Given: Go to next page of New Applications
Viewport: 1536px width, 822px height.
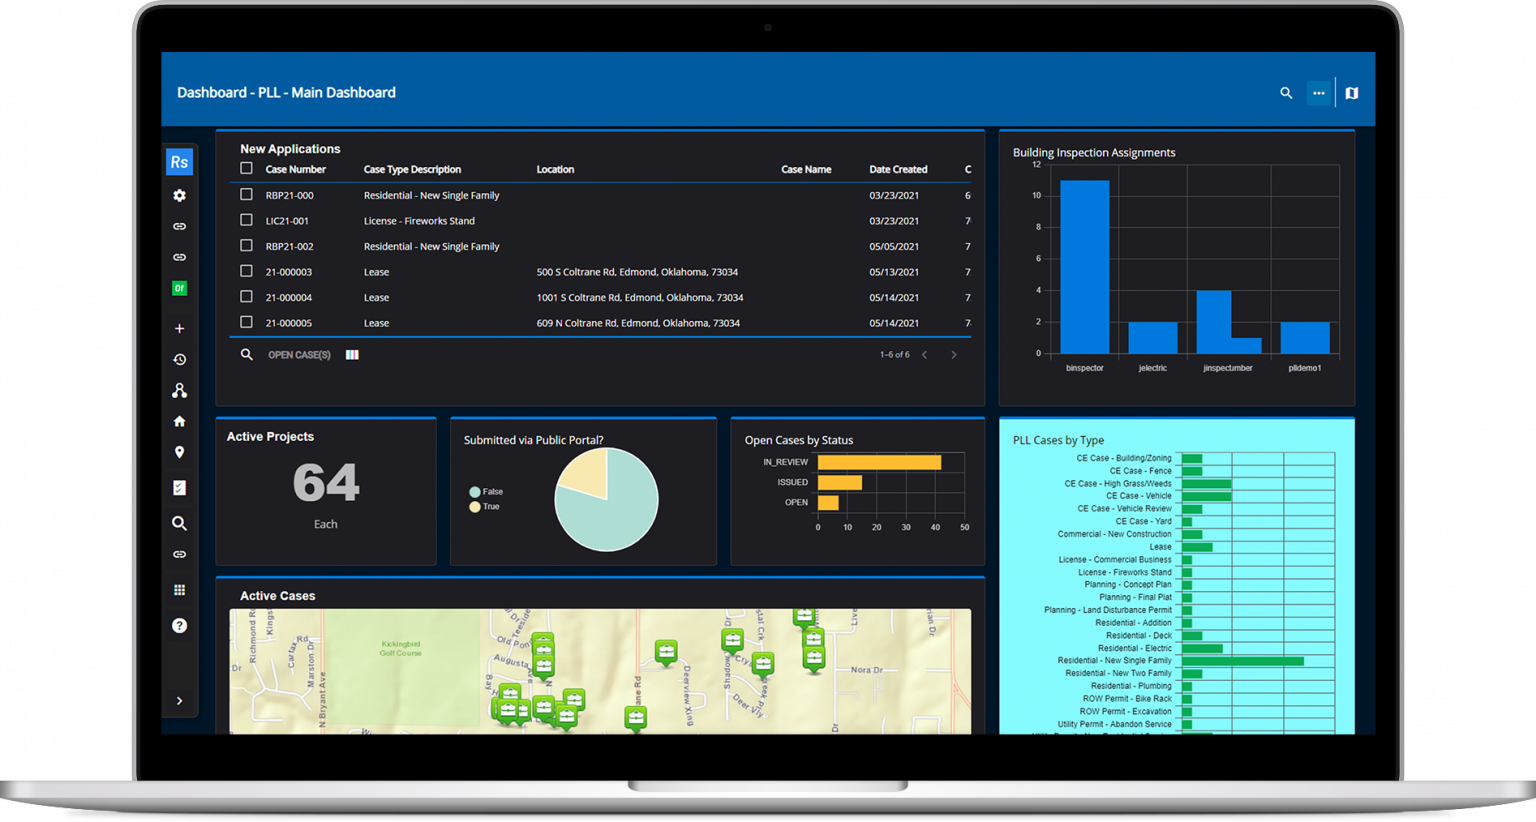Looking at the screenshot, I should coord(953,355).
